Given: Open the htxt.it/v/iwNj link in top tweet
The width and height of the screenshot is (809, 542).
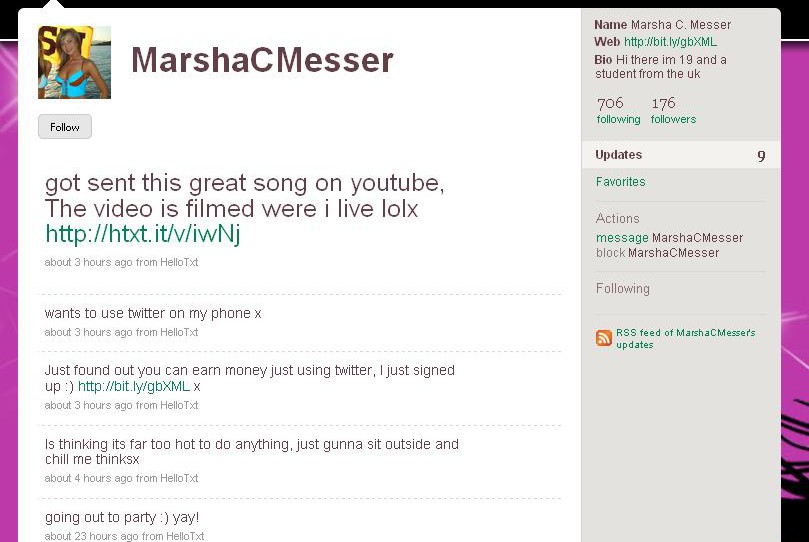Looking at the screenshot, I should pos(142,234).
